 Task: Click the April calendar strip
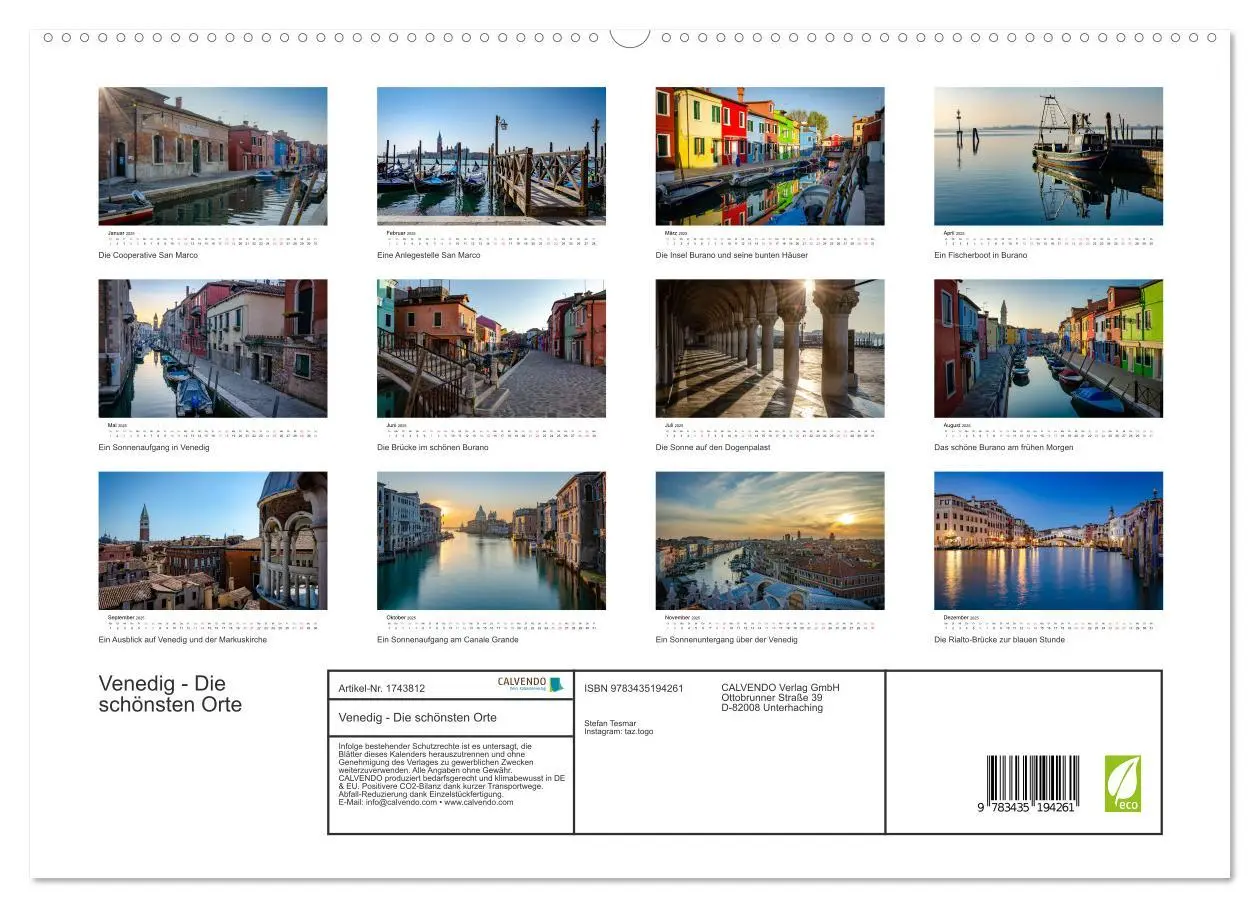click(1048, 239)
